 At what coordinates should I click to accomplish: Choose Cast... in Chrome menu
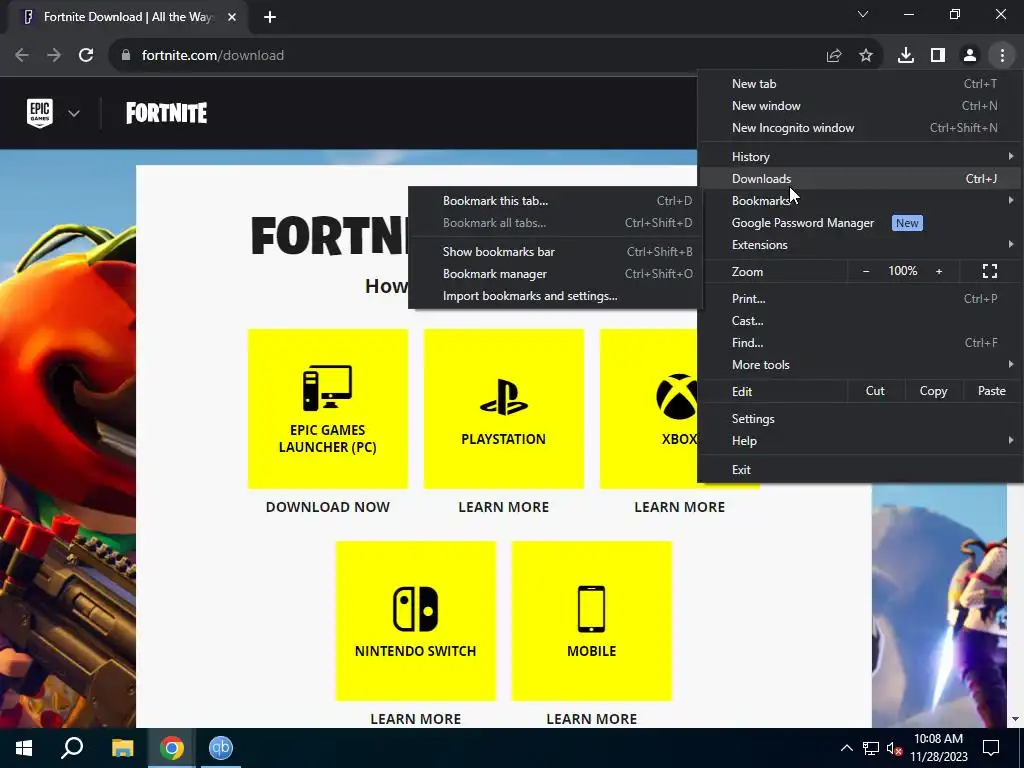(x=861, y=321)
